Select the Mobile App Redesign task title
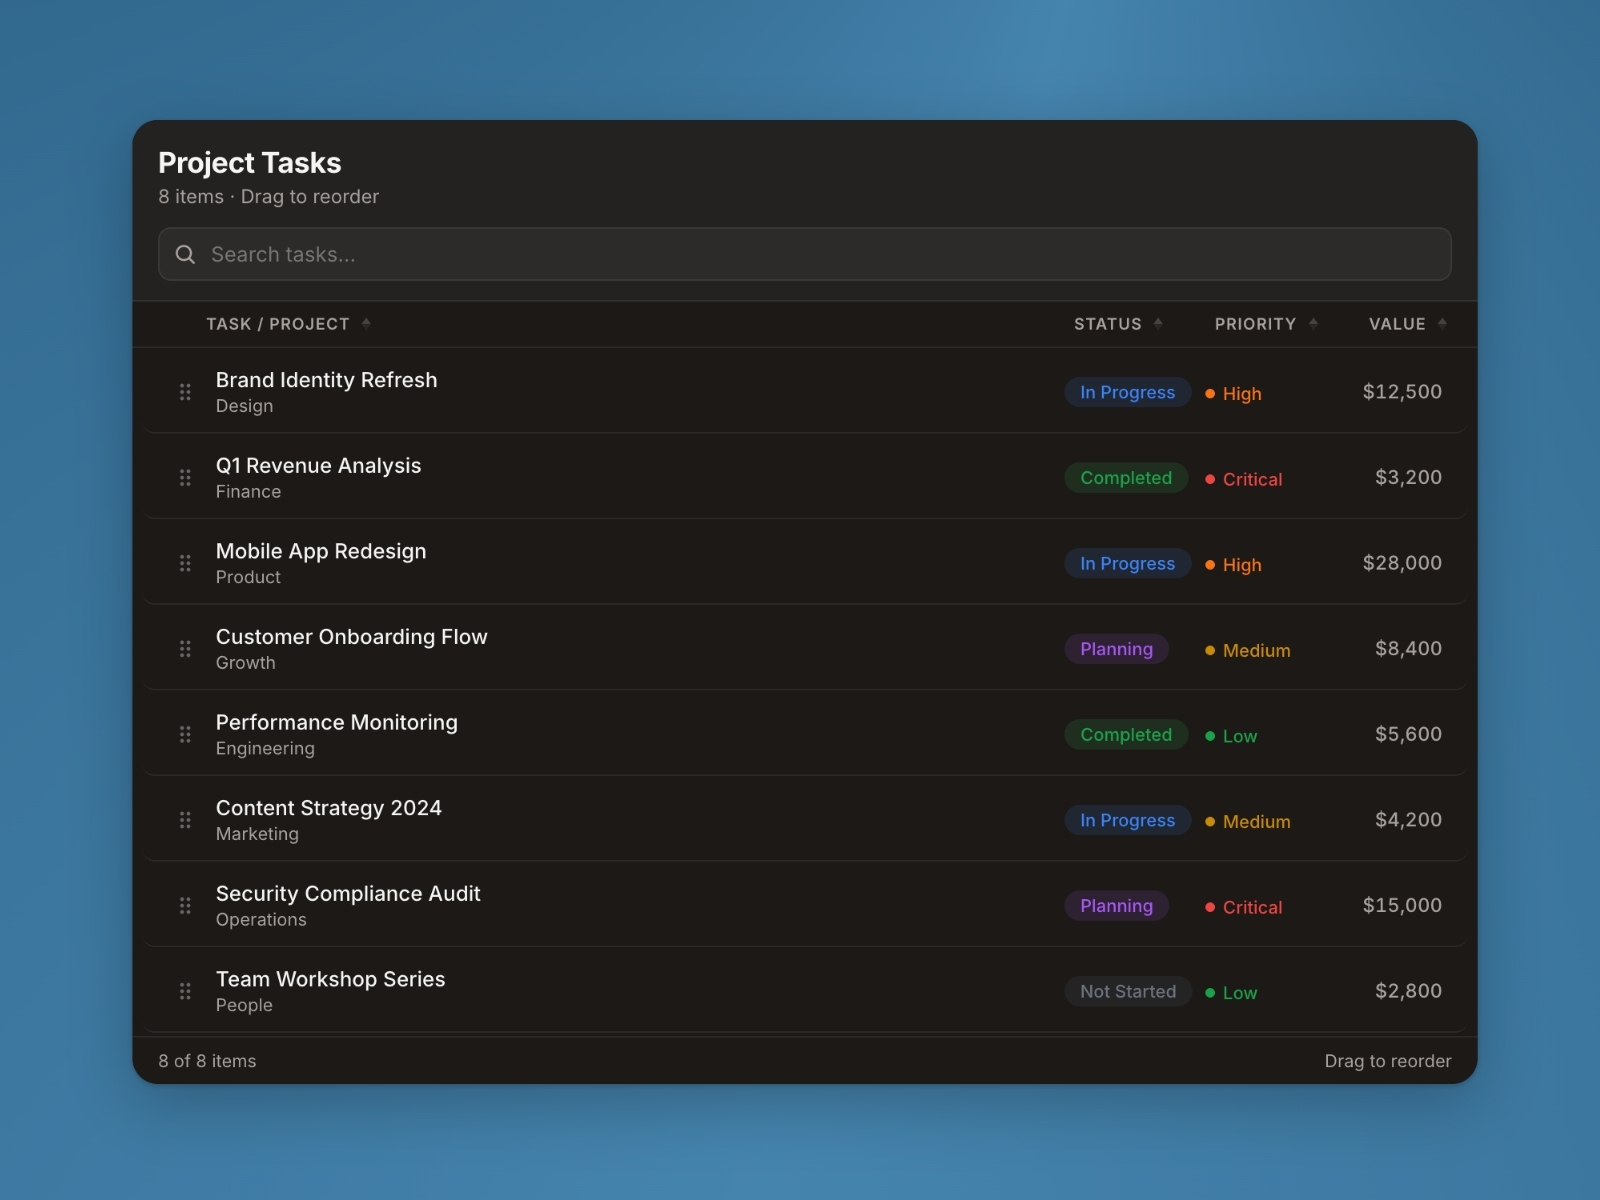This screenshot has width=1600, height=1200. point(321,551)
